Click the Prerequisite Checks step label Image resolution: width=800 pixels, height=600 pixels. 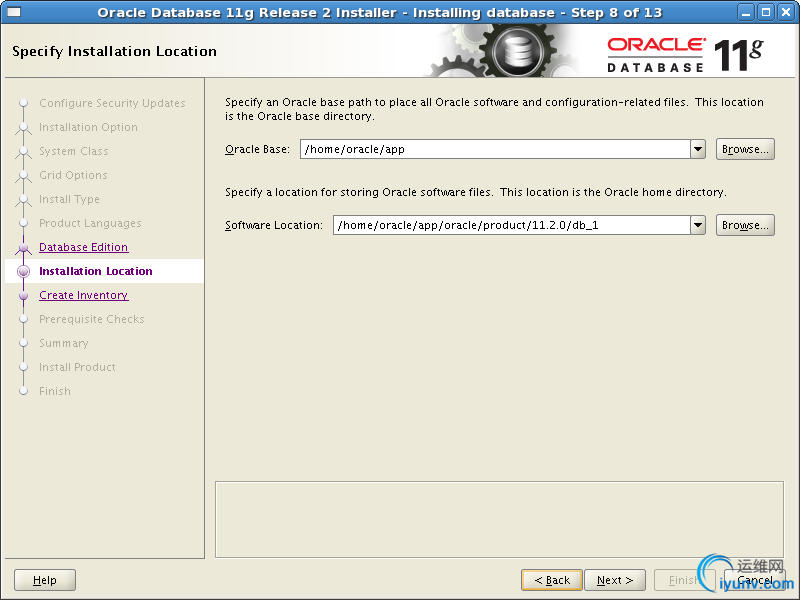(x=92, y=319)
